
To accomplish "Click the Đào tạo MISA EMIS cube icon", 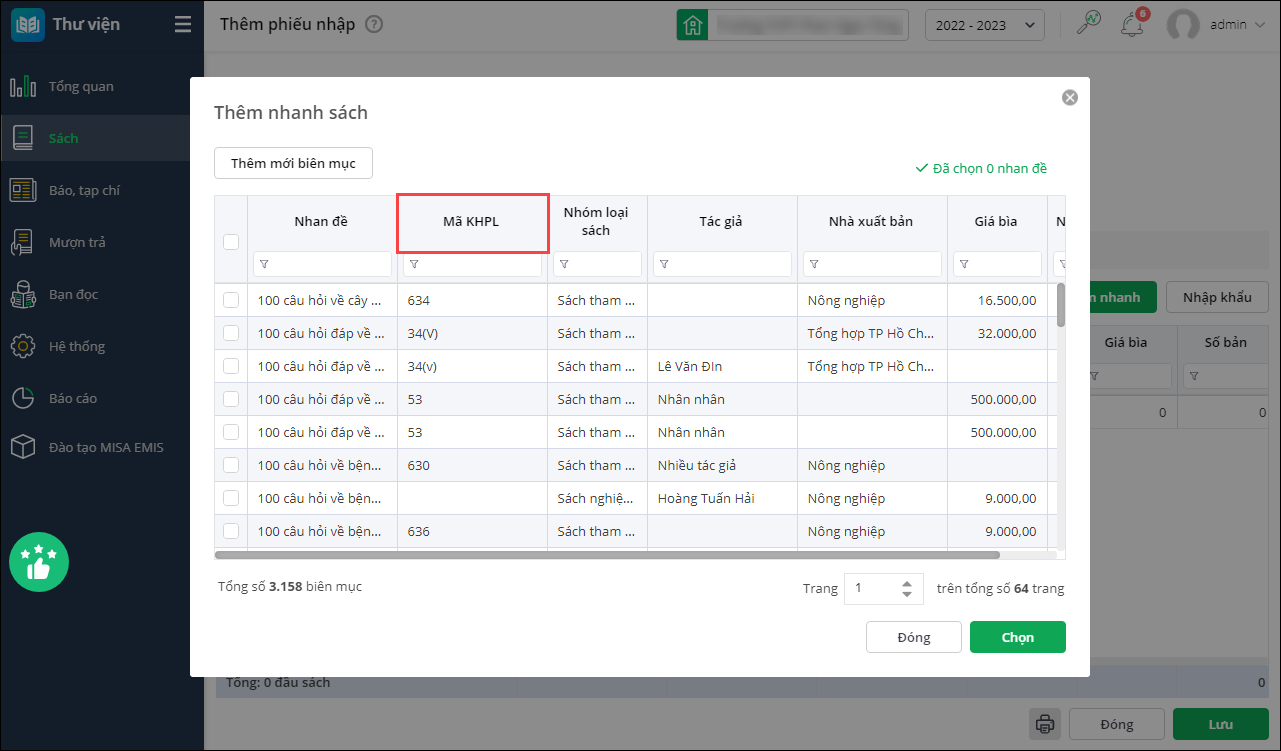I will 23,447.
